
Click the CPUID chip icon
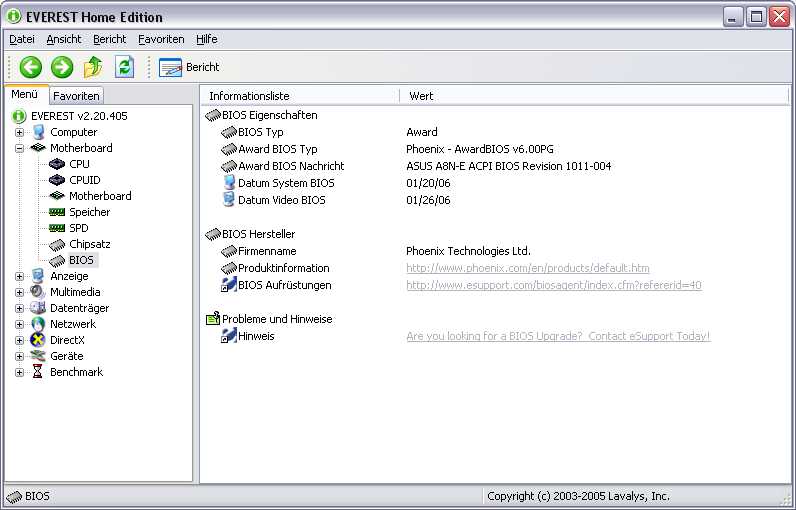pyautogui.click(x=57, y=180)
